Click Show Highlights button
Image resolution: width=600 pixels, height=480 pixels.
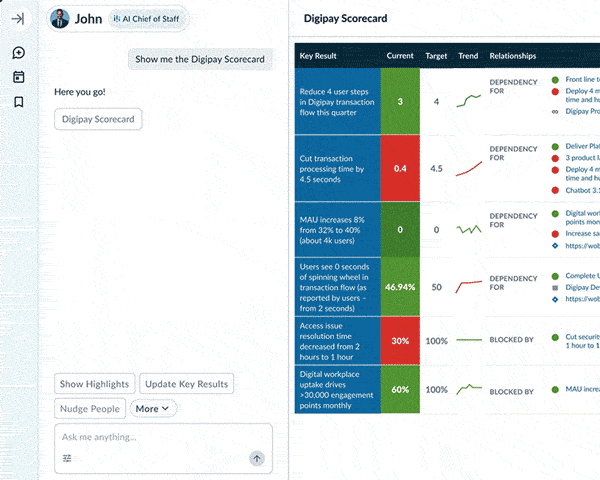pyautogui.click(x=95, y=384)
